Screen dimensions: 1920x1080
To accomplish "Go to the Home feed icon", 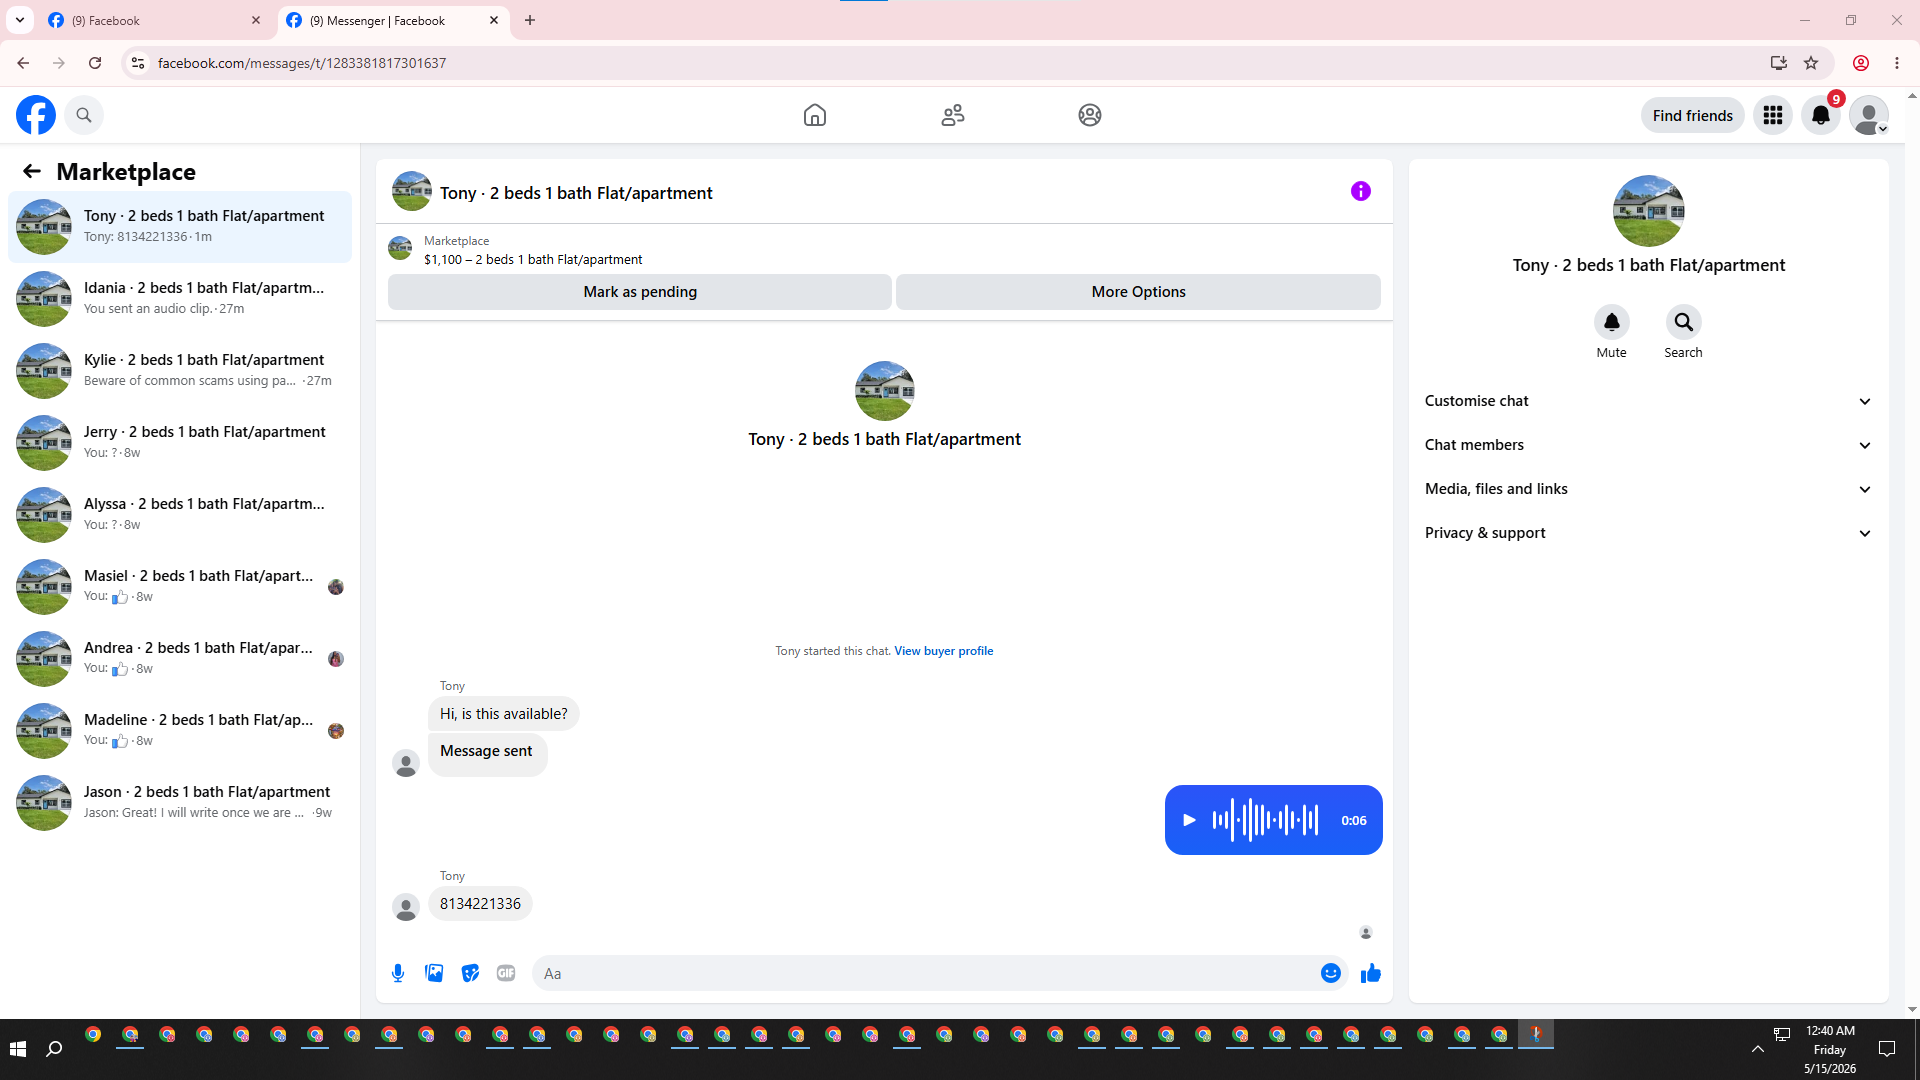I will coord(815,115).
